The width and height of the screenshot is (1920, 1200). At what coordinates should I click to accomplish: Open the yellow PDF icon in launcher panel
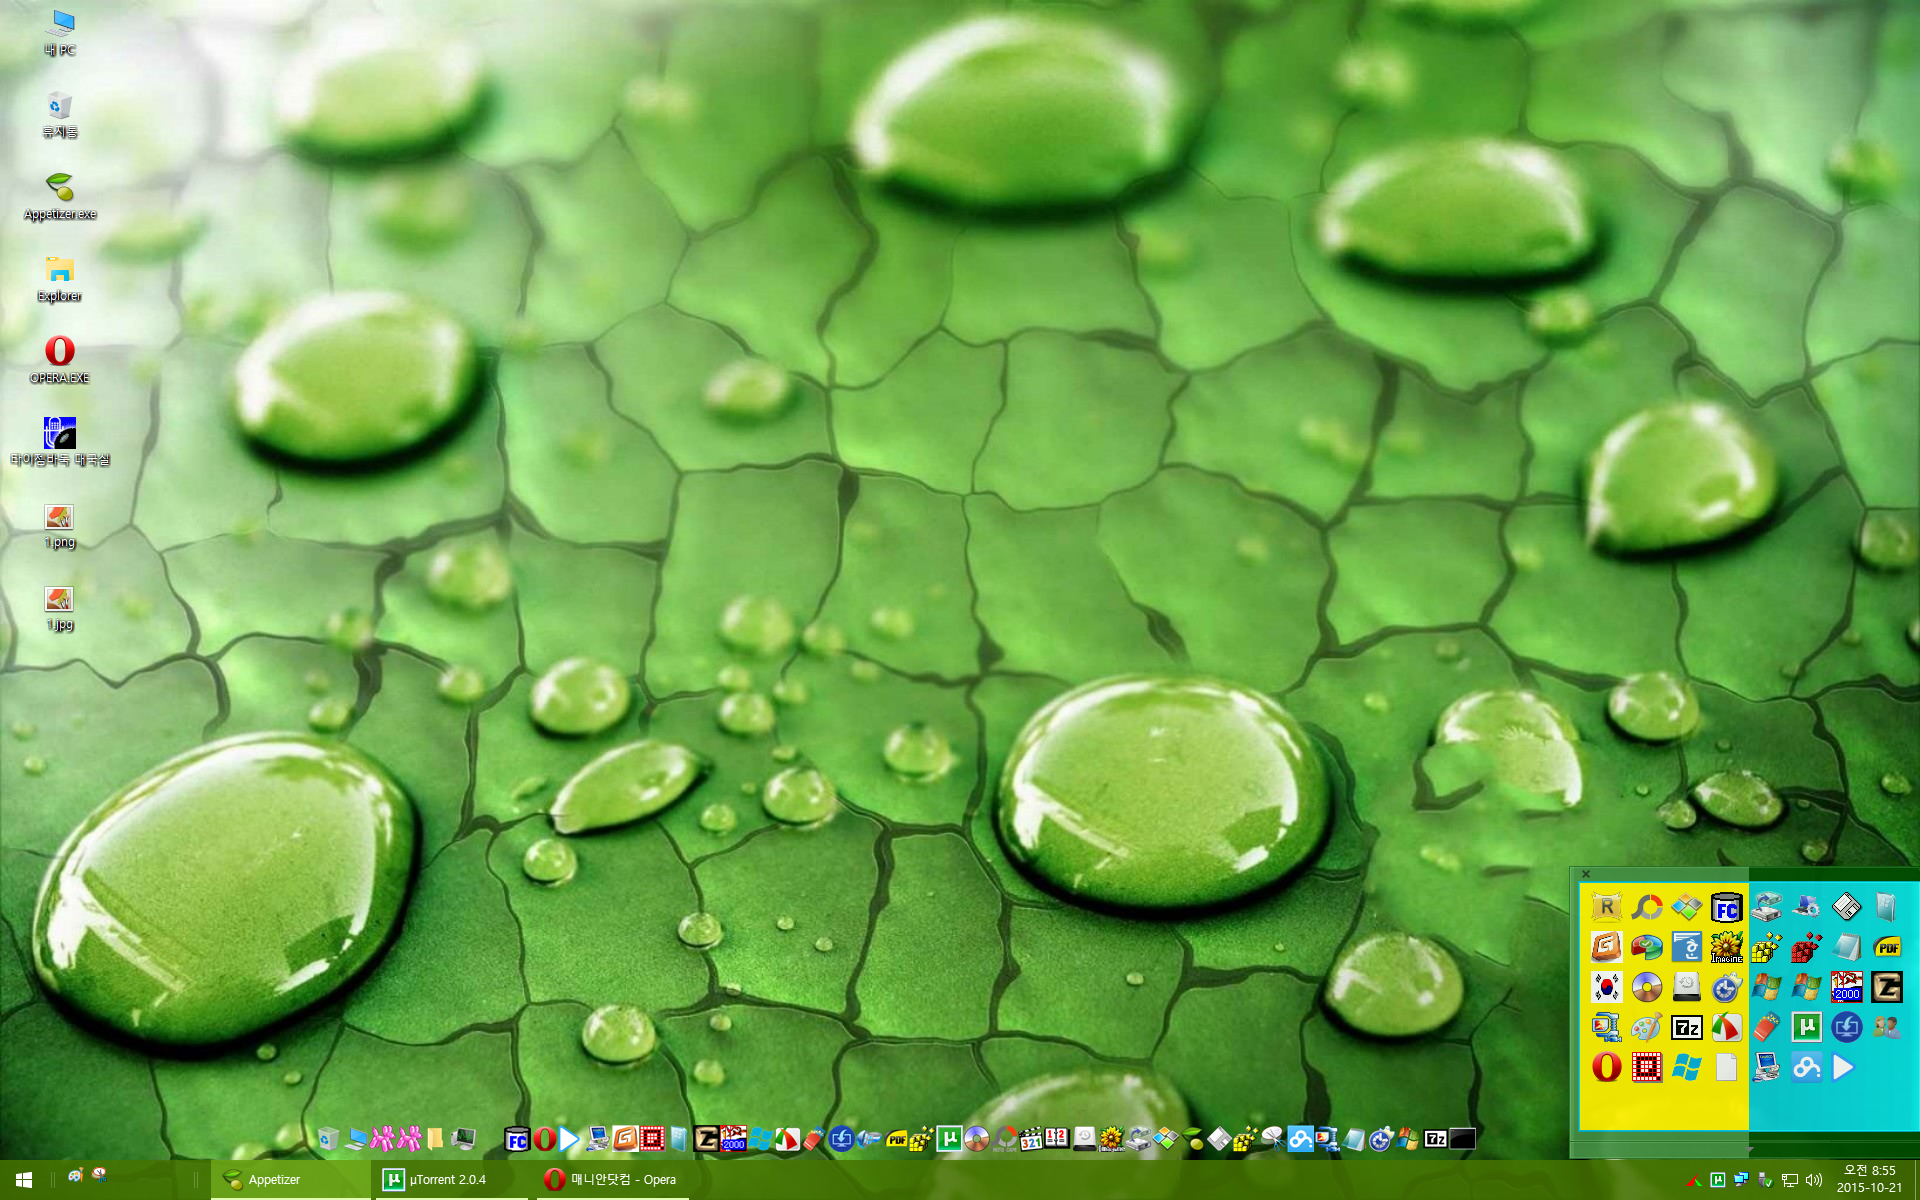click(1887, 947)
